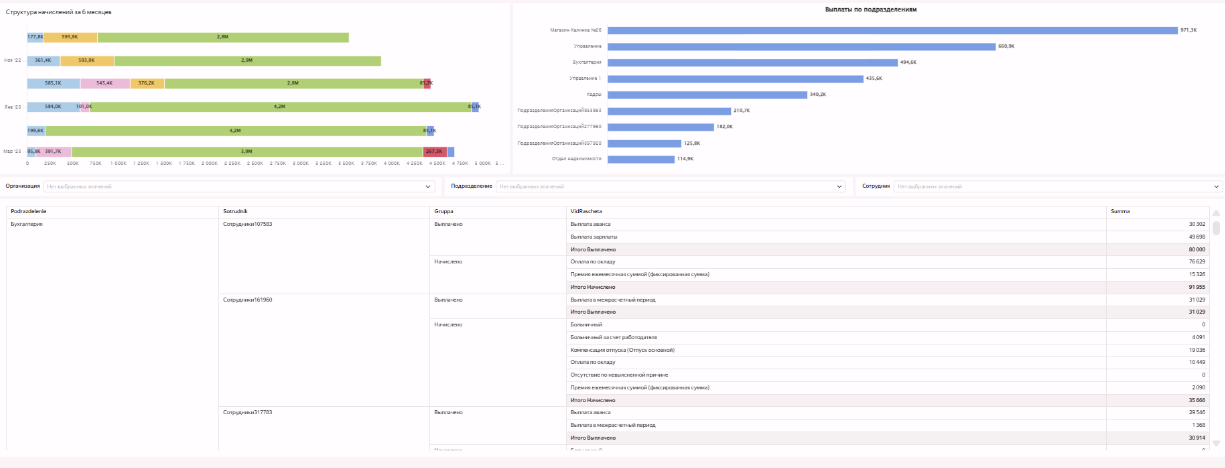Click the pink 545,4K bar segment
The height and width of the screenshot is (468, 1225).
point(105,83)
